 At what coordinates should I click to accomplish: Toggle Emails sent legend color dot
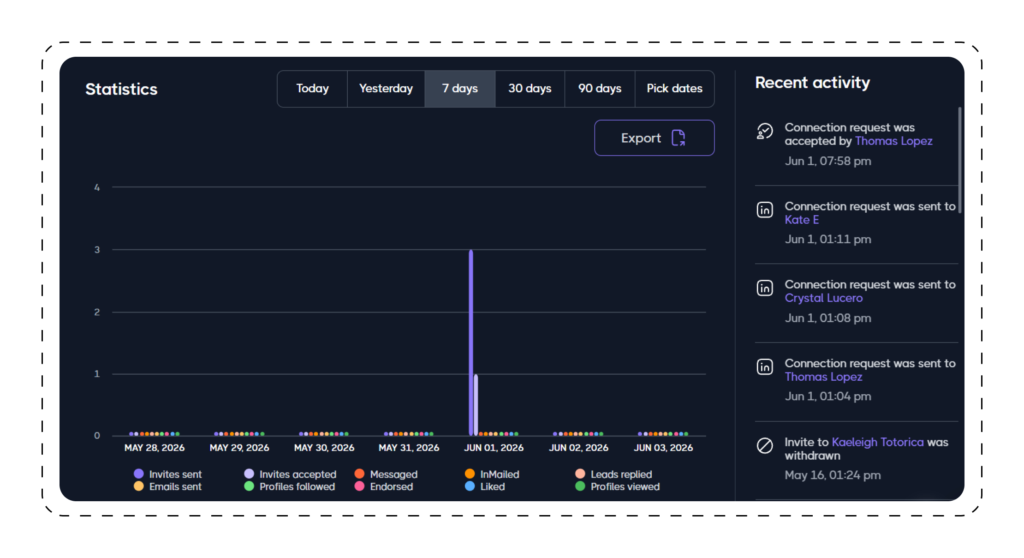[x=138, y=487]
